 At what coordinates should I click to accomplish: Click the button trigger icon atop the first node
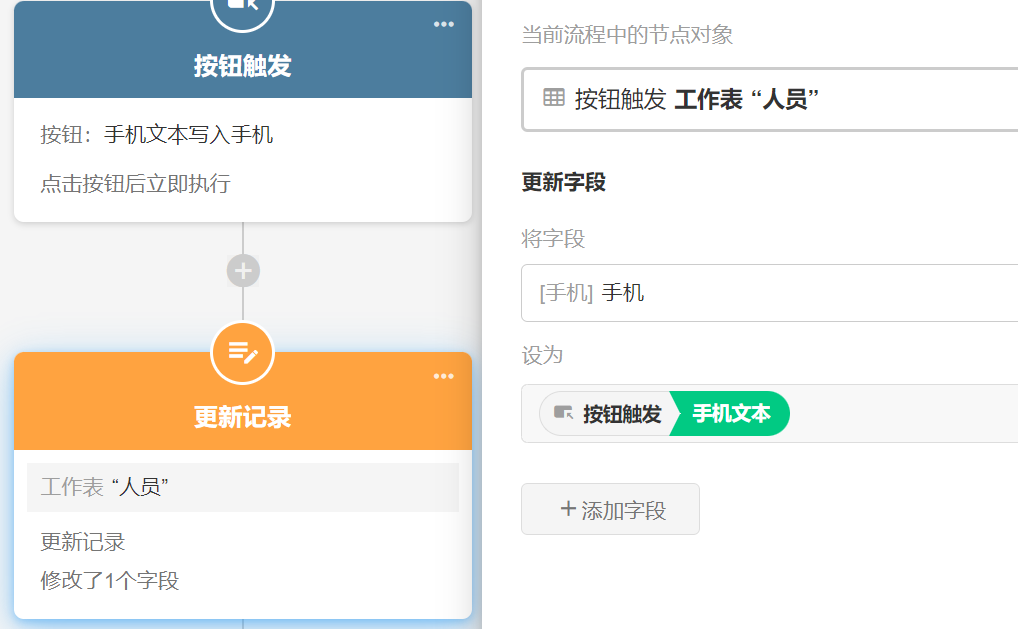[x=242, y=8]
